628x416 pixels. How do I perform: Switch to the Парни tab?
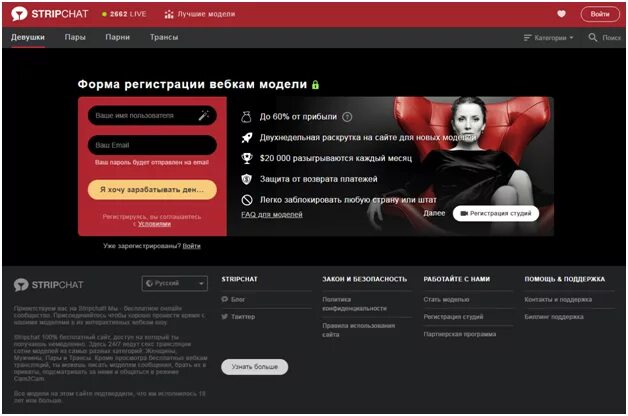pyautogui.click(x=117, y=37)
